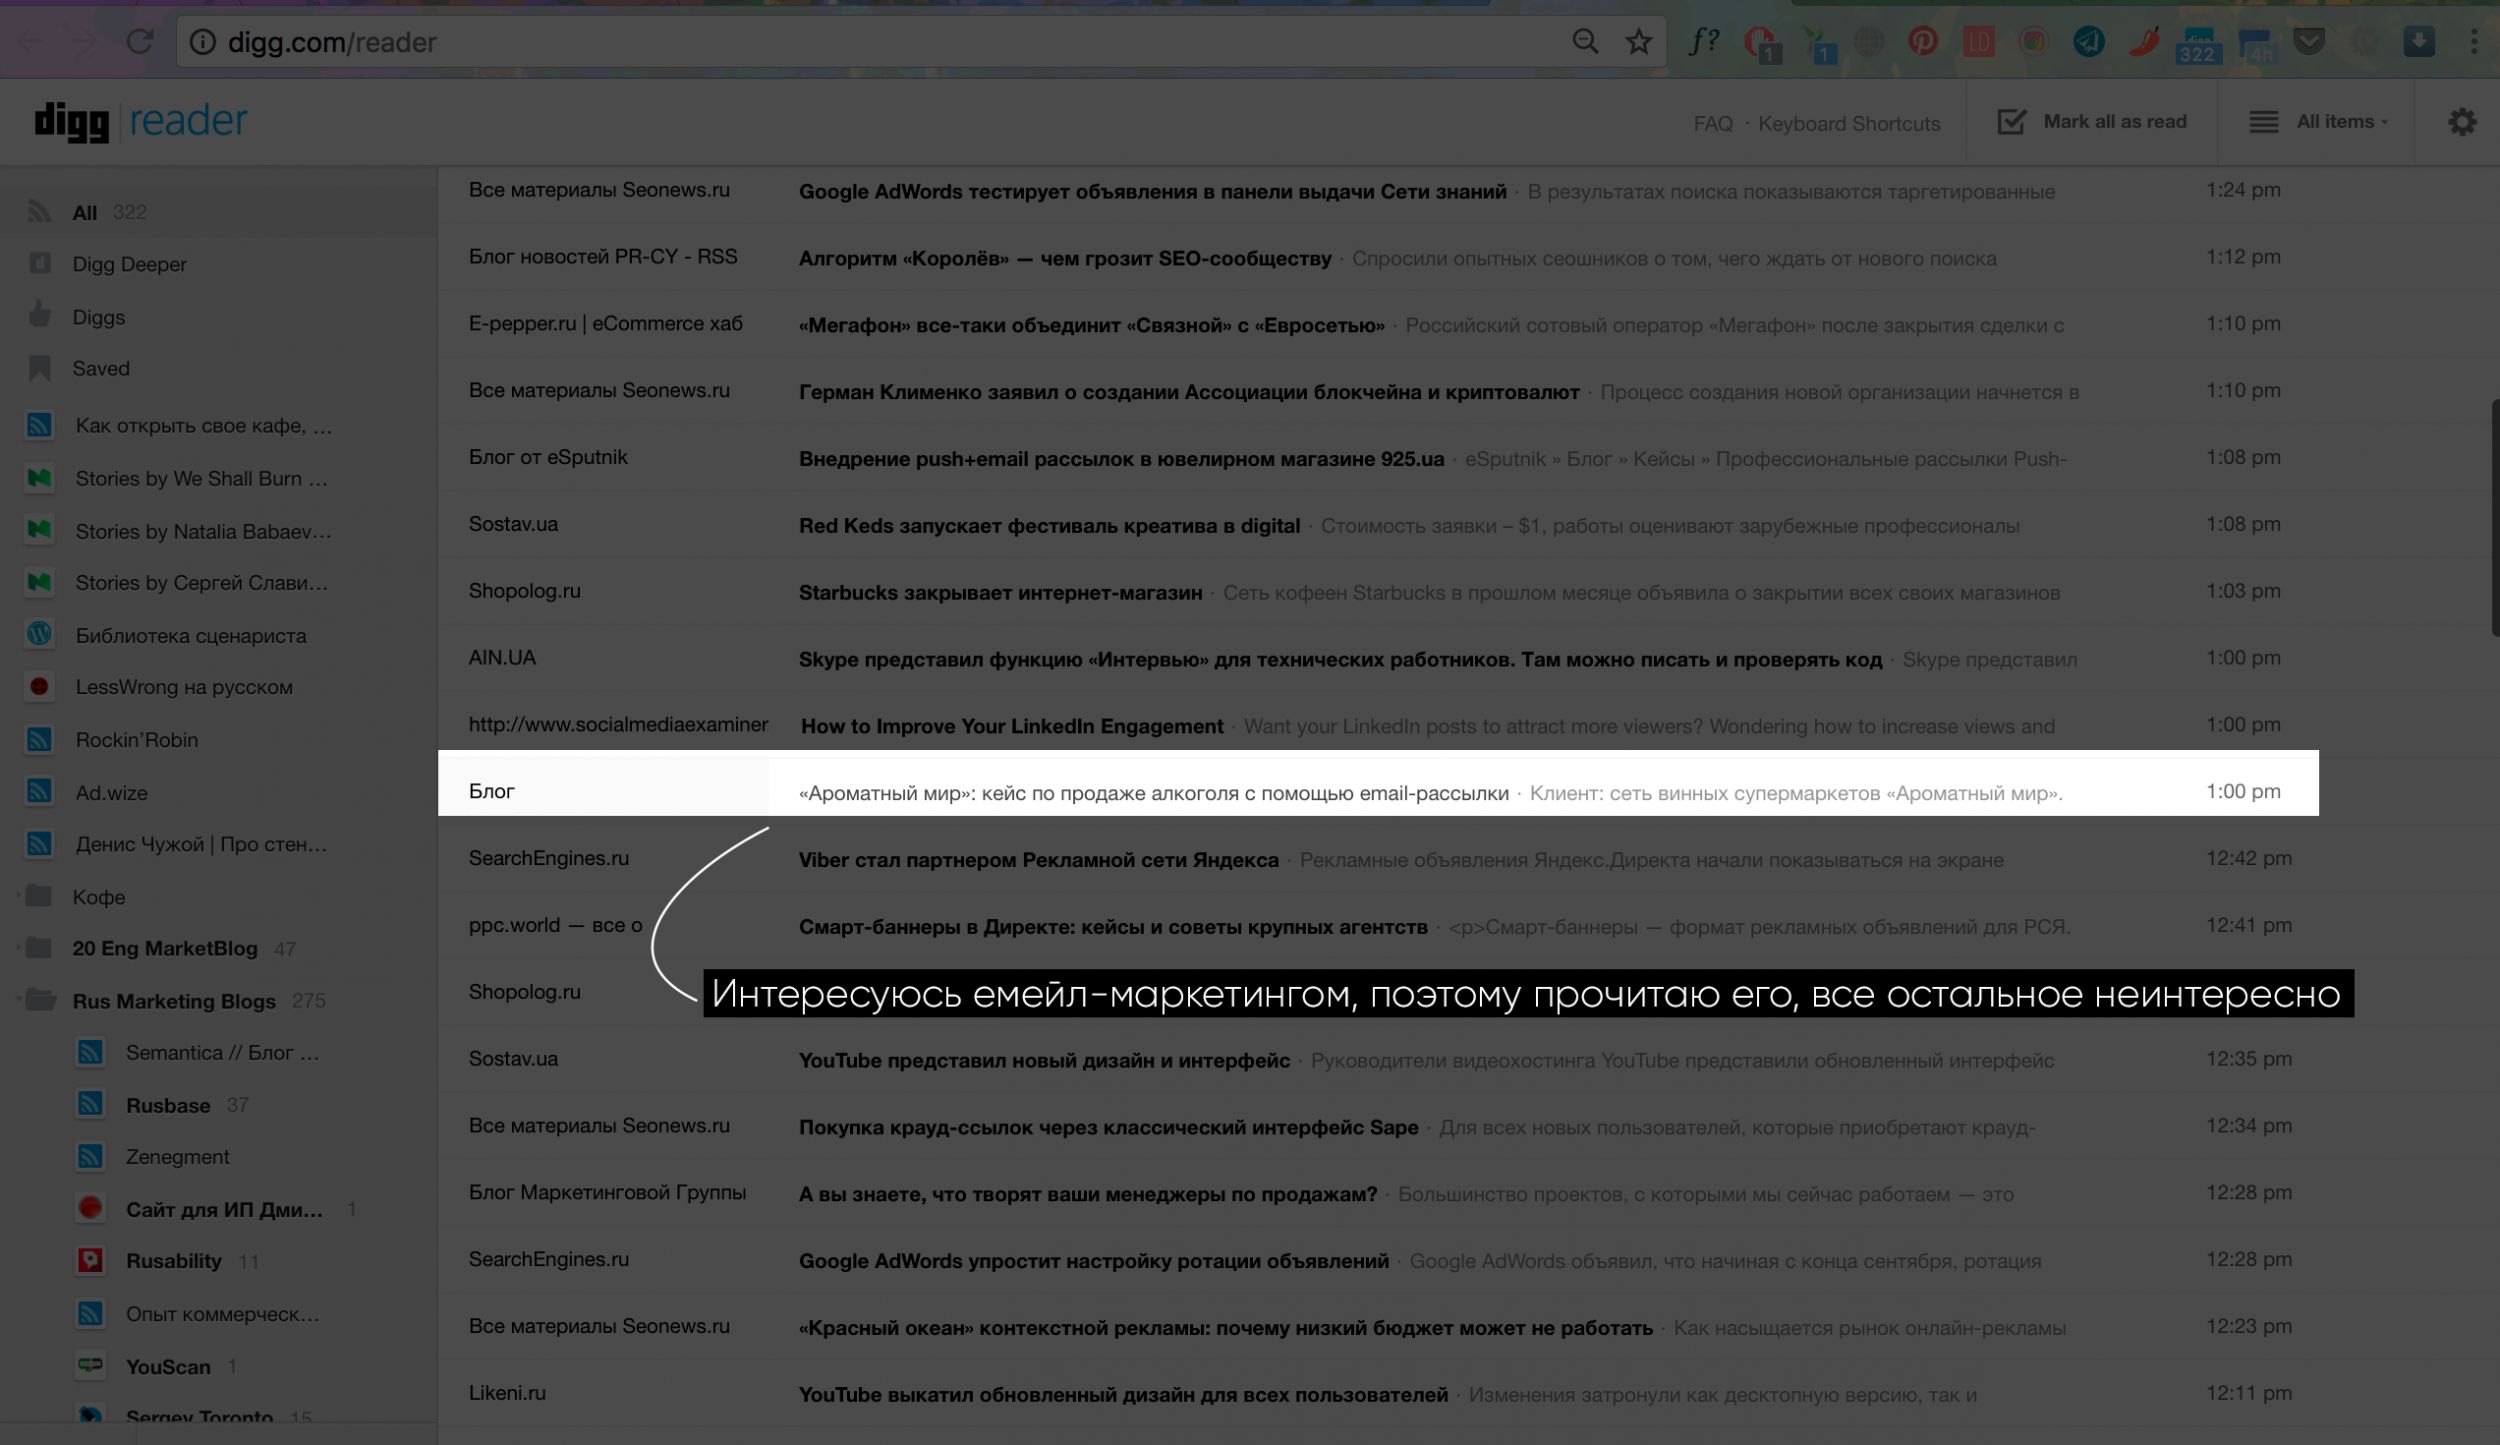Collapse the Rus Marketing Blogs folder
The height and width of the screenshot is (1445, 2500).
[x=18, y=999]
